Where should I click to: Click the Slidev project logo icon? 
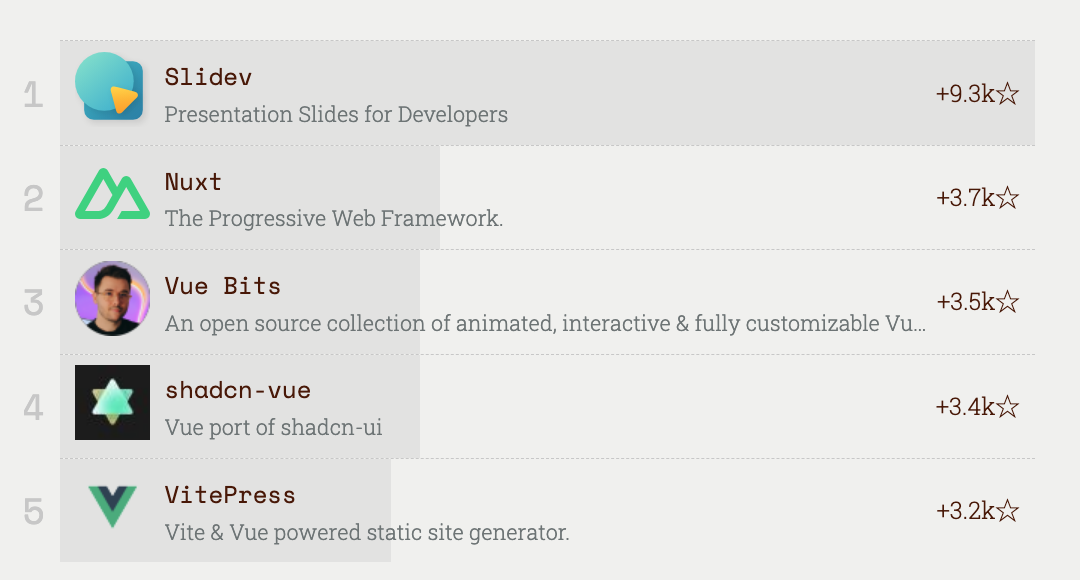coord(111,87)
